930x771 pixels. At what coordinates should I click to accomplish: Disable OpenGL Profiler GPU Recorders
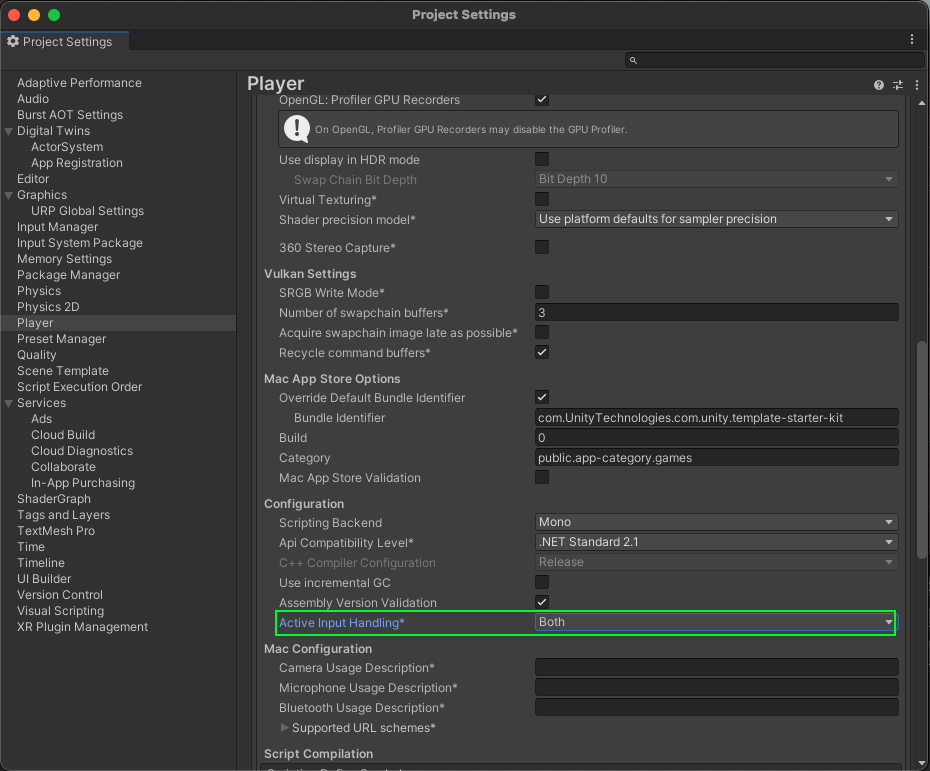click(x=542, y=100)
